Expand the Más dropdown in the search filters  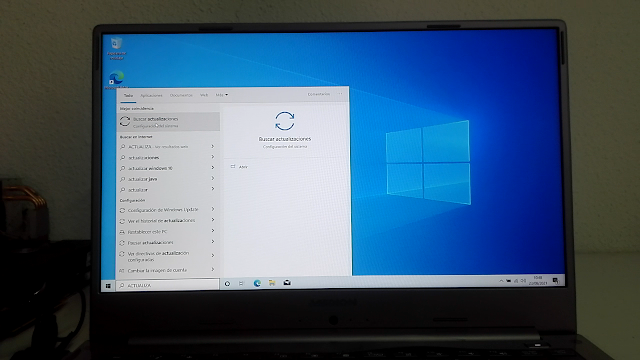222,95
